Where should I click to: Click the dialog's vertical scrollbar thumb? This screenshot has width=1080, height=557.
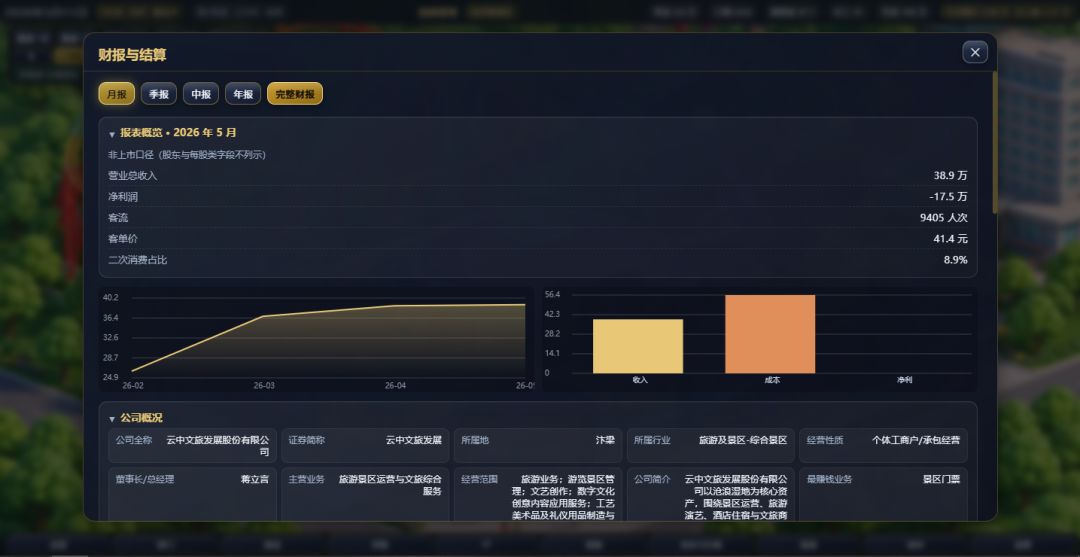tap(995, 142)
